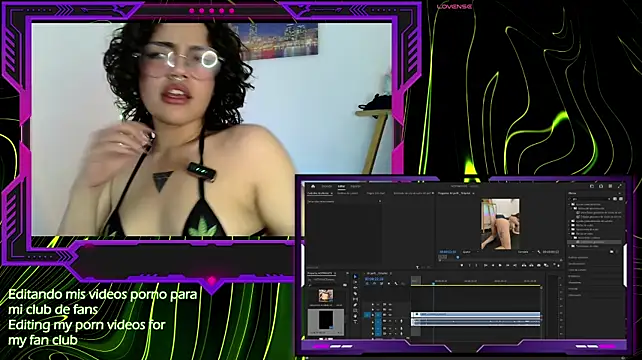This screenshot has height=360, width=642.
Task: Select the Razor tool
Action: [355, 294]
